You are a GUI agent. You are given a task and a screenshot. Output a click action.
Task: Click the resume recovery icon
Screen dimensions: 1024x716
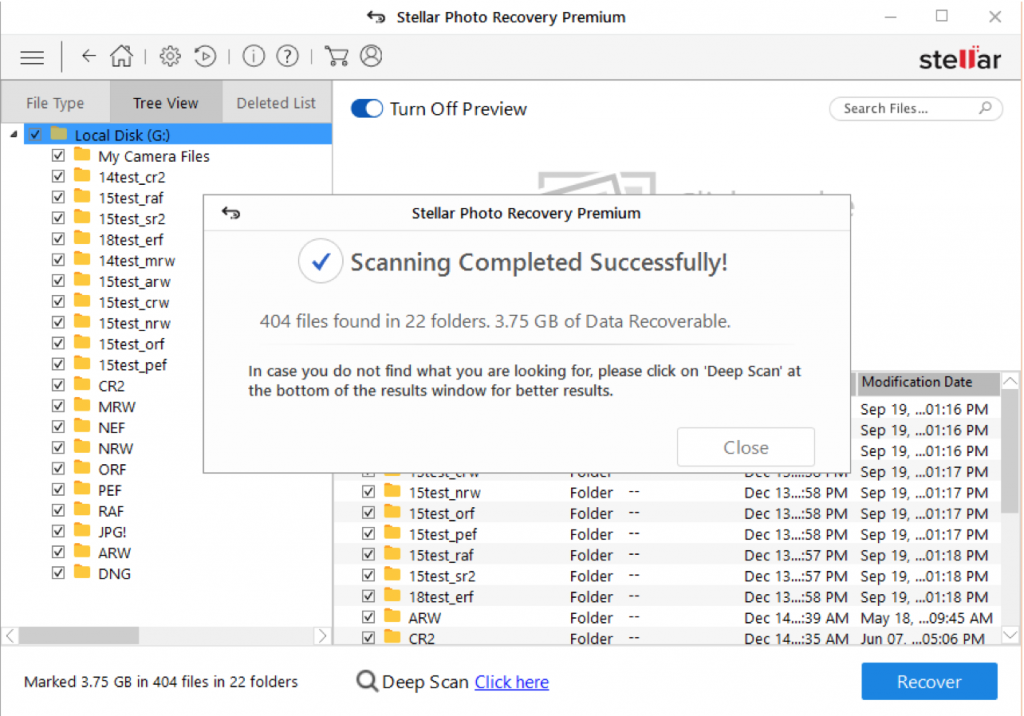pos(205,56)
